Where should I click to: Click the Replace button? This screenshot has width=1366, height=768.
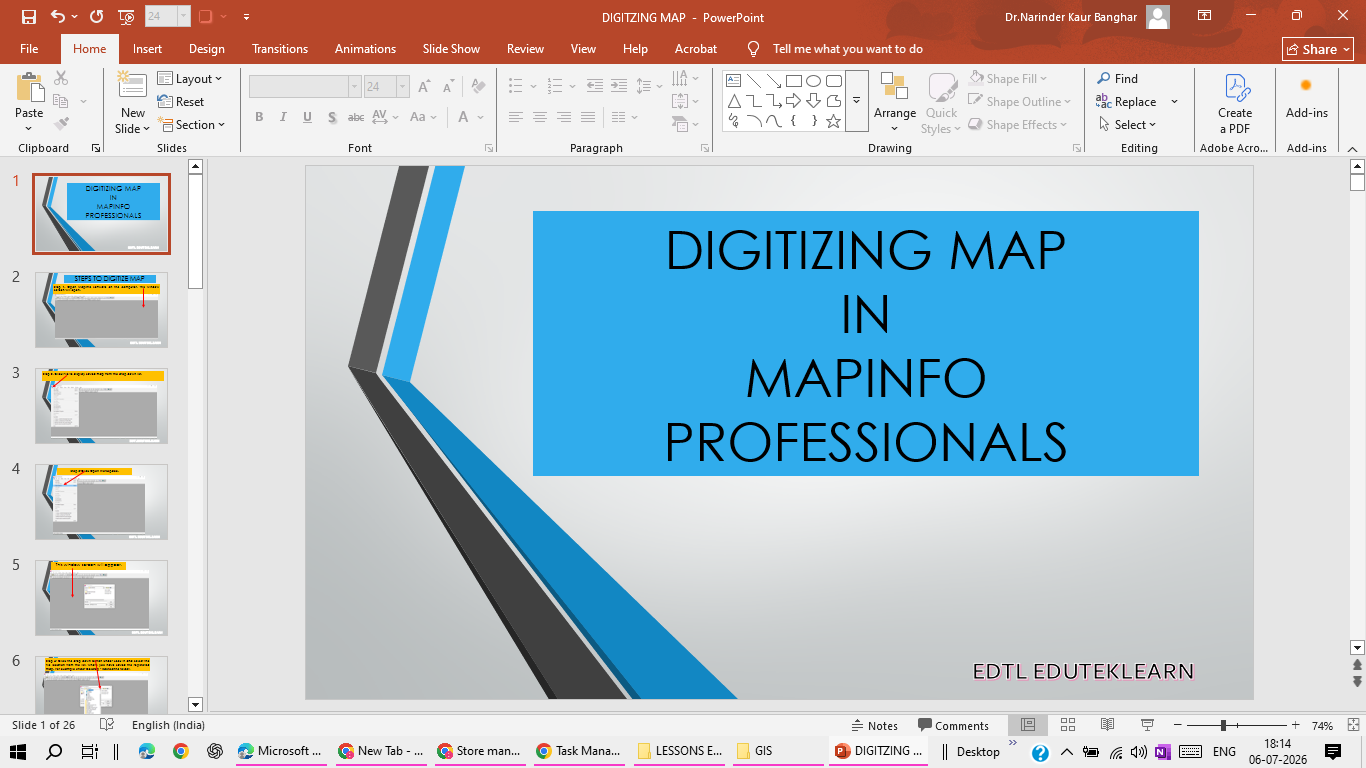[1126, 102]
